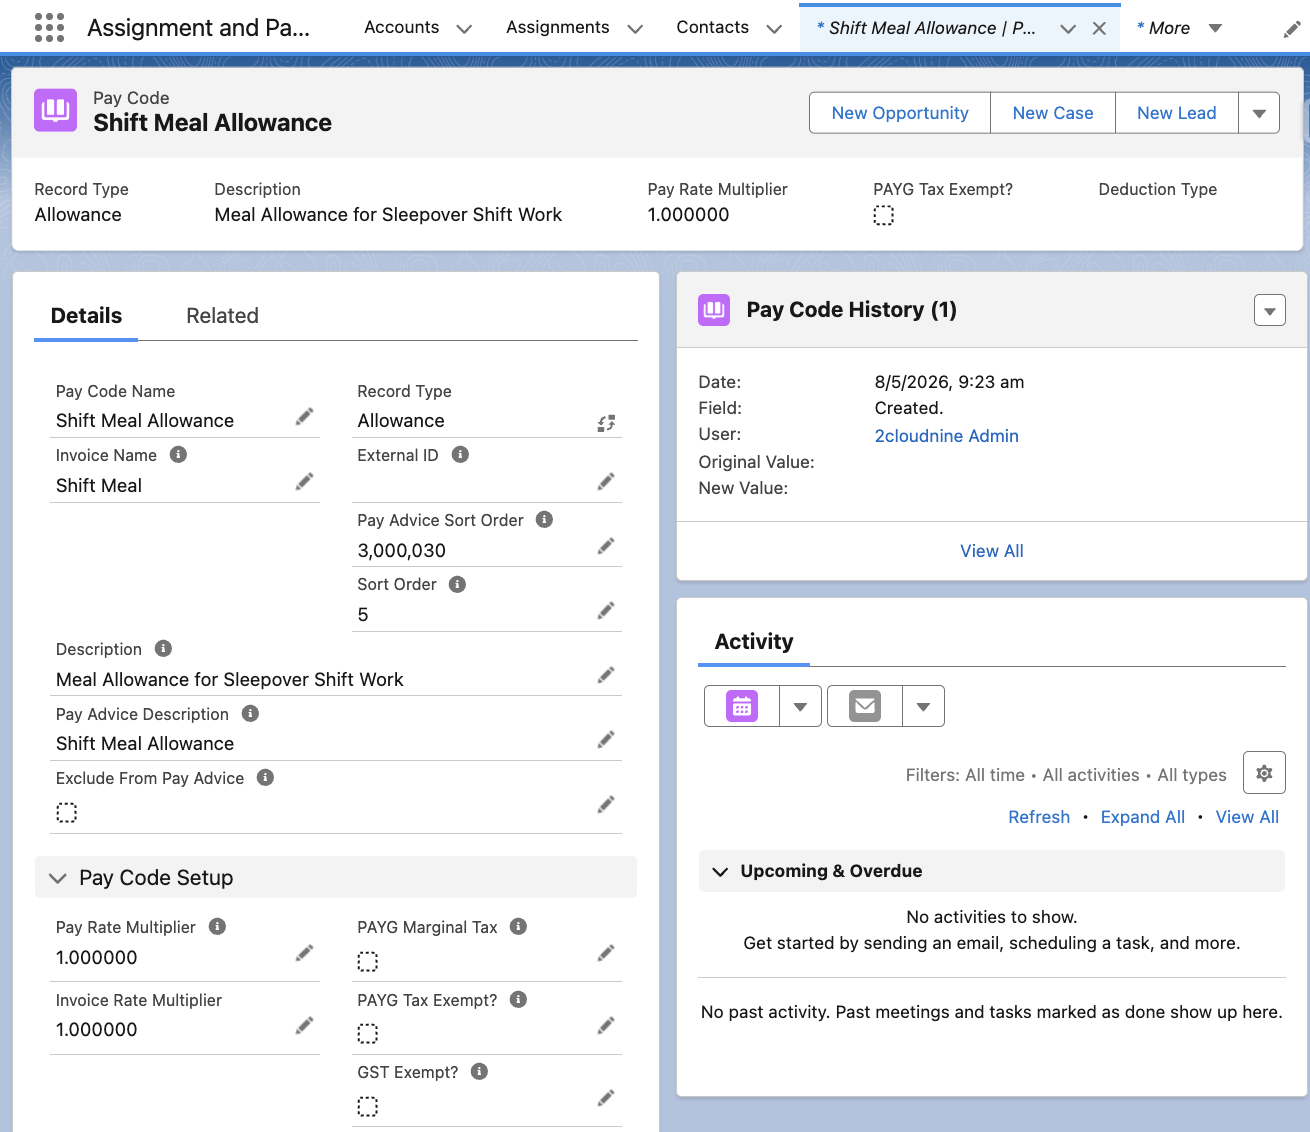This screenshot has height=1132, width=1310.
Task: Open the Pay Code History (1) title link
Action: click(x=852, y=310)
